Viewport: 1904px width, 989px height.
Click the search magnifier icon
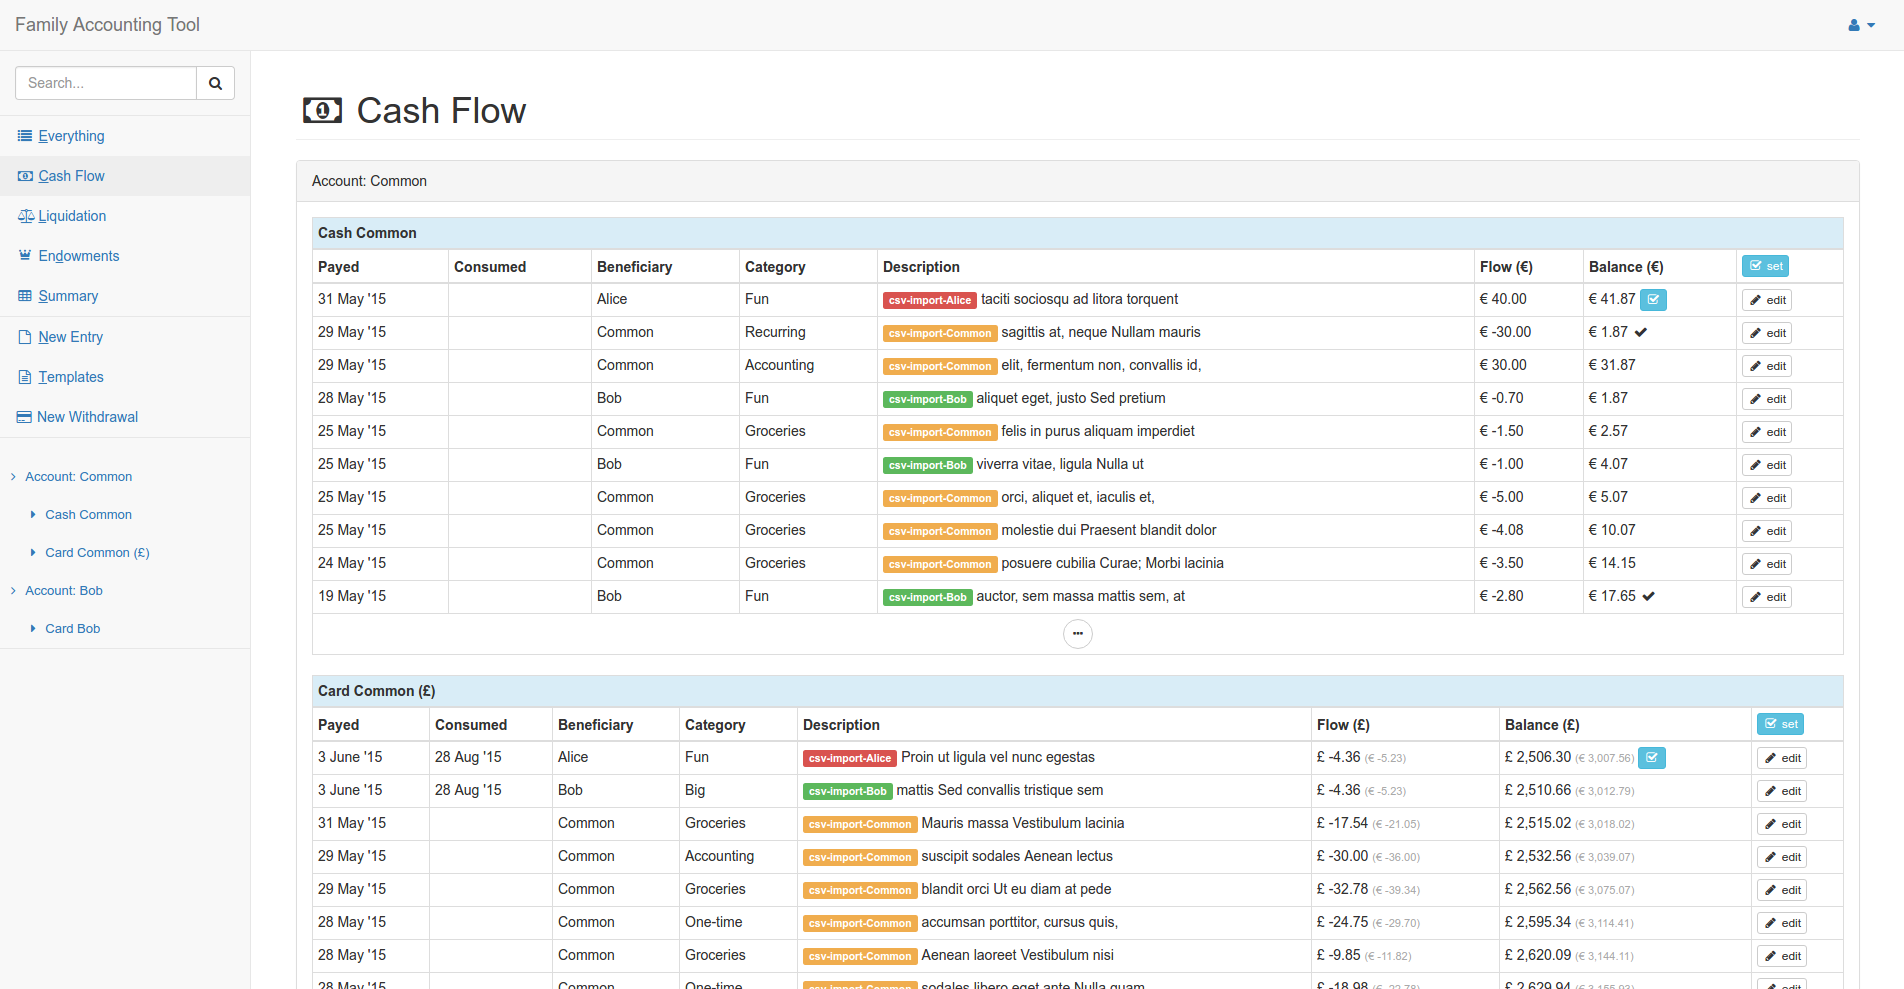point(215,83)
